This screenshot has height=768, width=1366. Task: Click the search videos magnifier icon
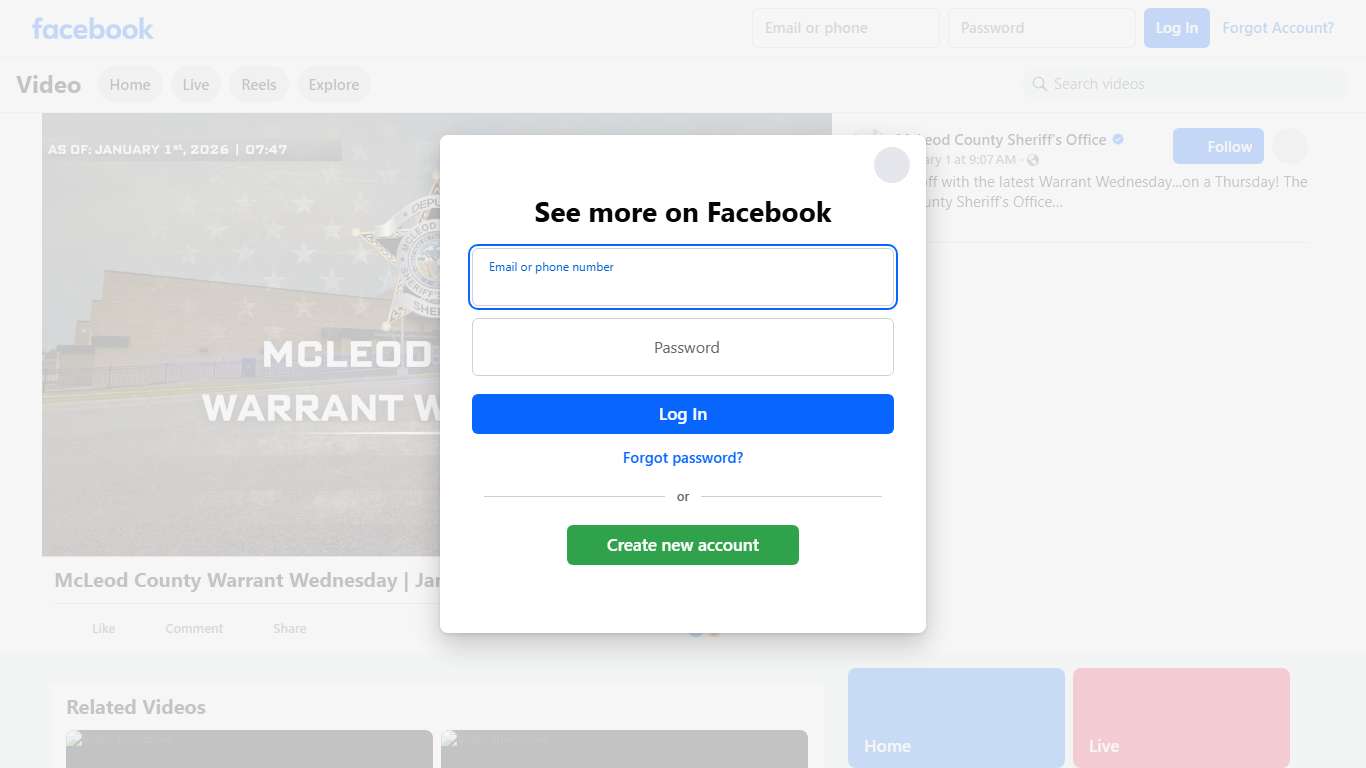pos(1040,84)
